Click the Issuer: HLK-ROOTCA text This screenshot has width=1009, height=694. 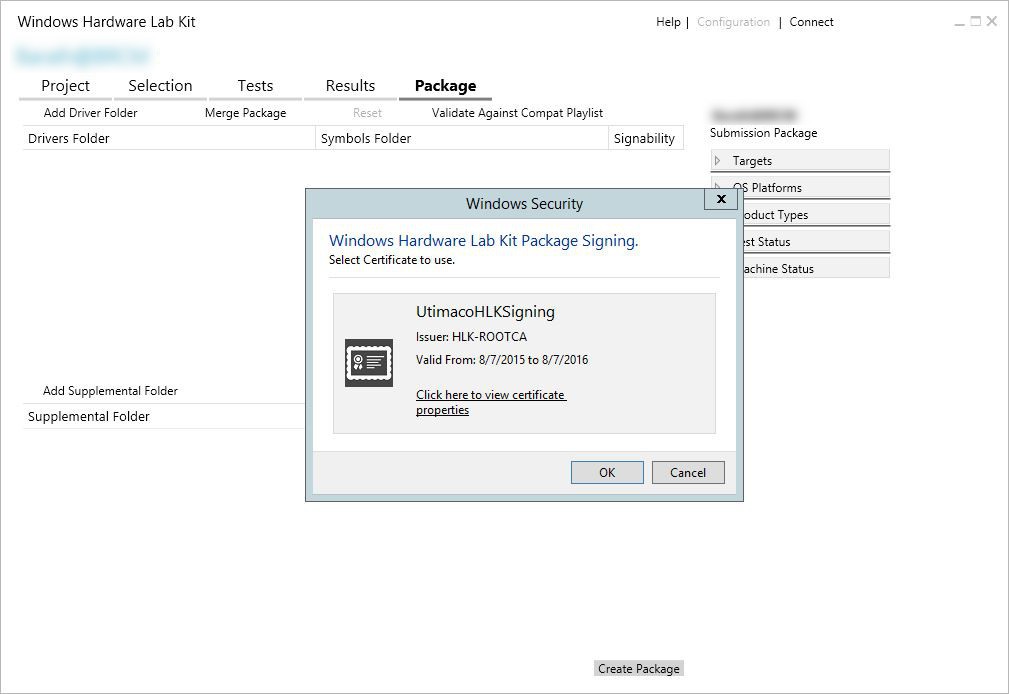pyautogui.click(x=471, y=337)
